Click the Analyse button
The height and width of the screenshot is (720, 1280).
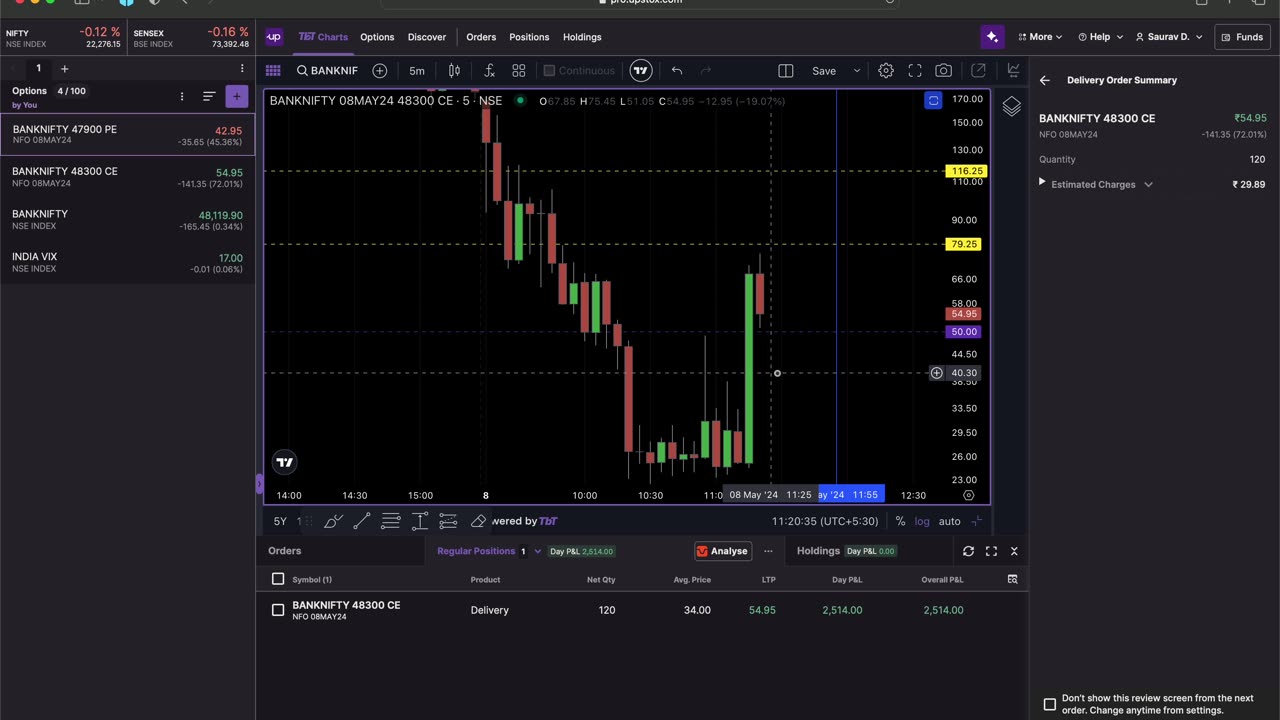(x=722, y=551)
